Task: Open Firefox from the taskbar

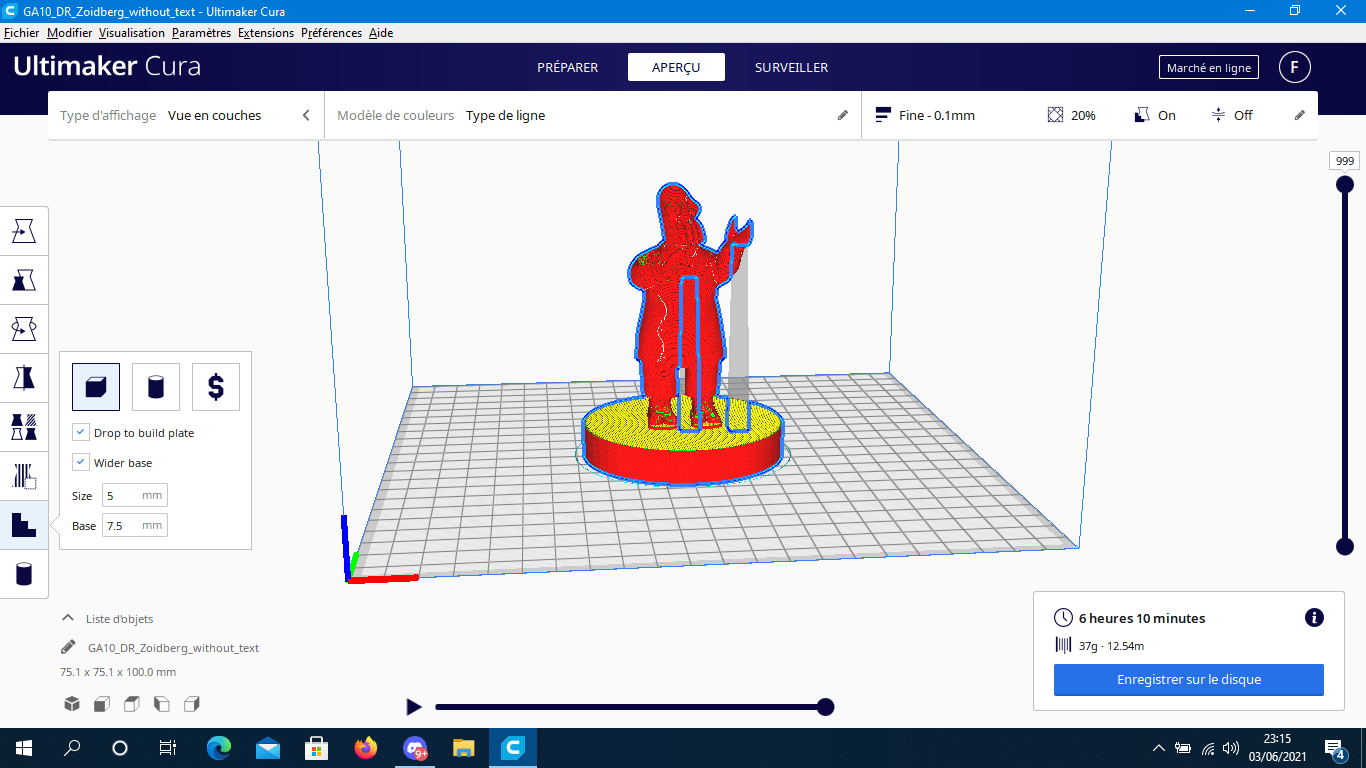Action: click(366, 748)
